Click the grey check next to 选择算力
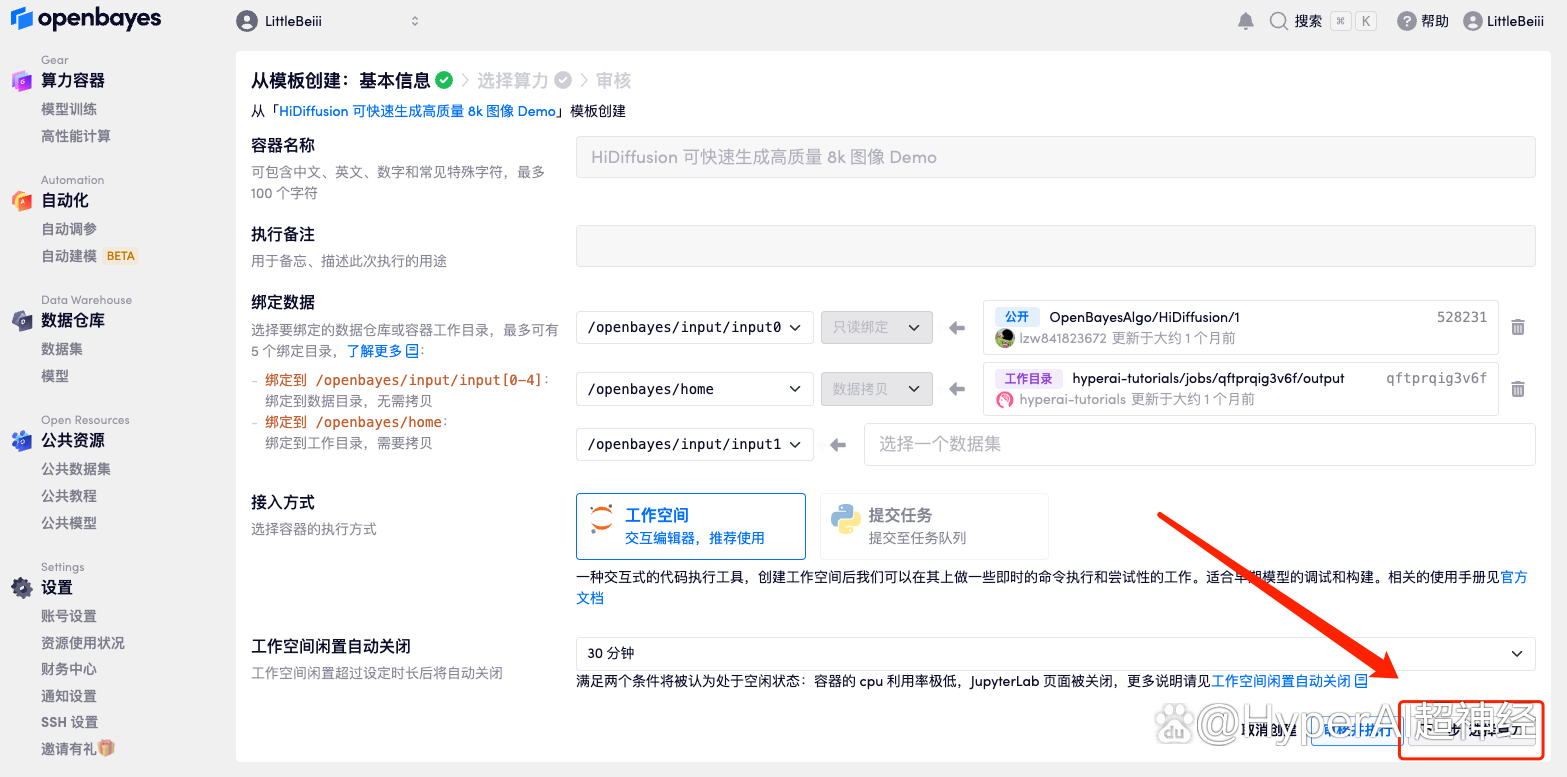1567x777 pixels. click(x=563, y=80)
